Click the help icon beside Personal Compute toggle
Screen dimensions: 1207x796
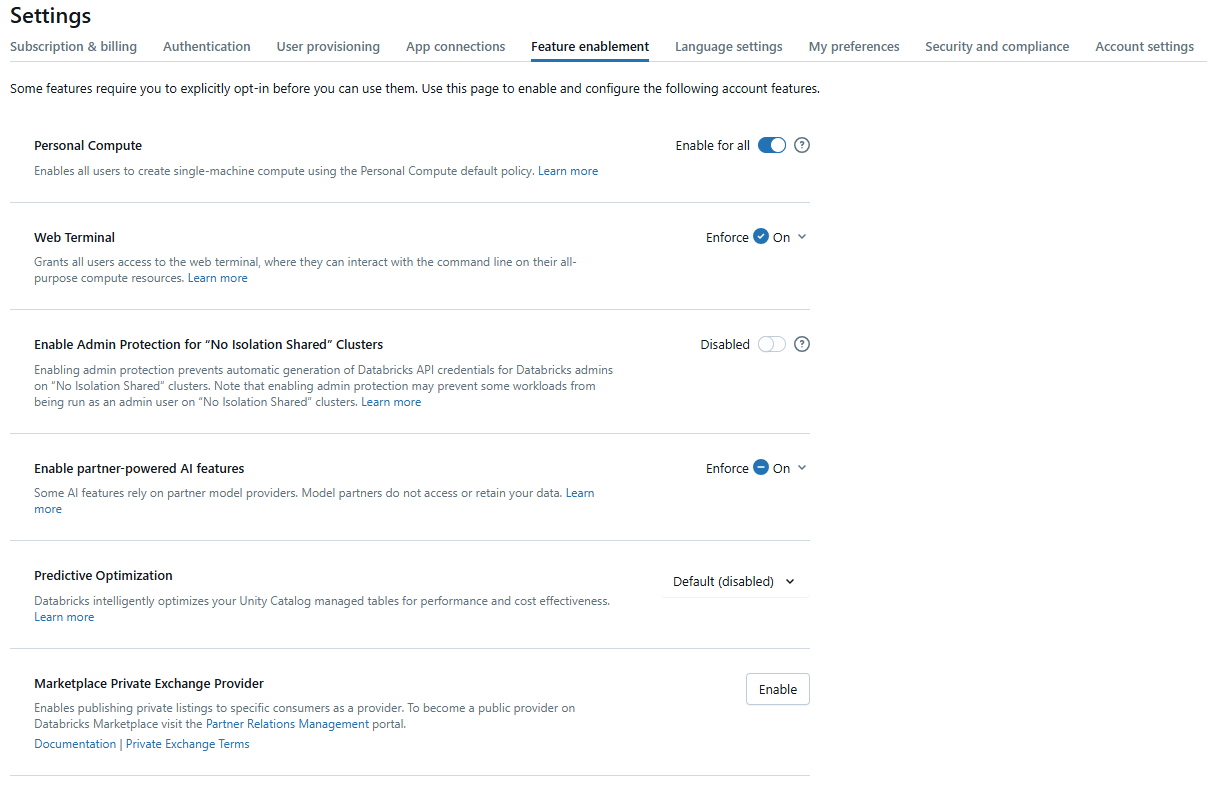801,145
